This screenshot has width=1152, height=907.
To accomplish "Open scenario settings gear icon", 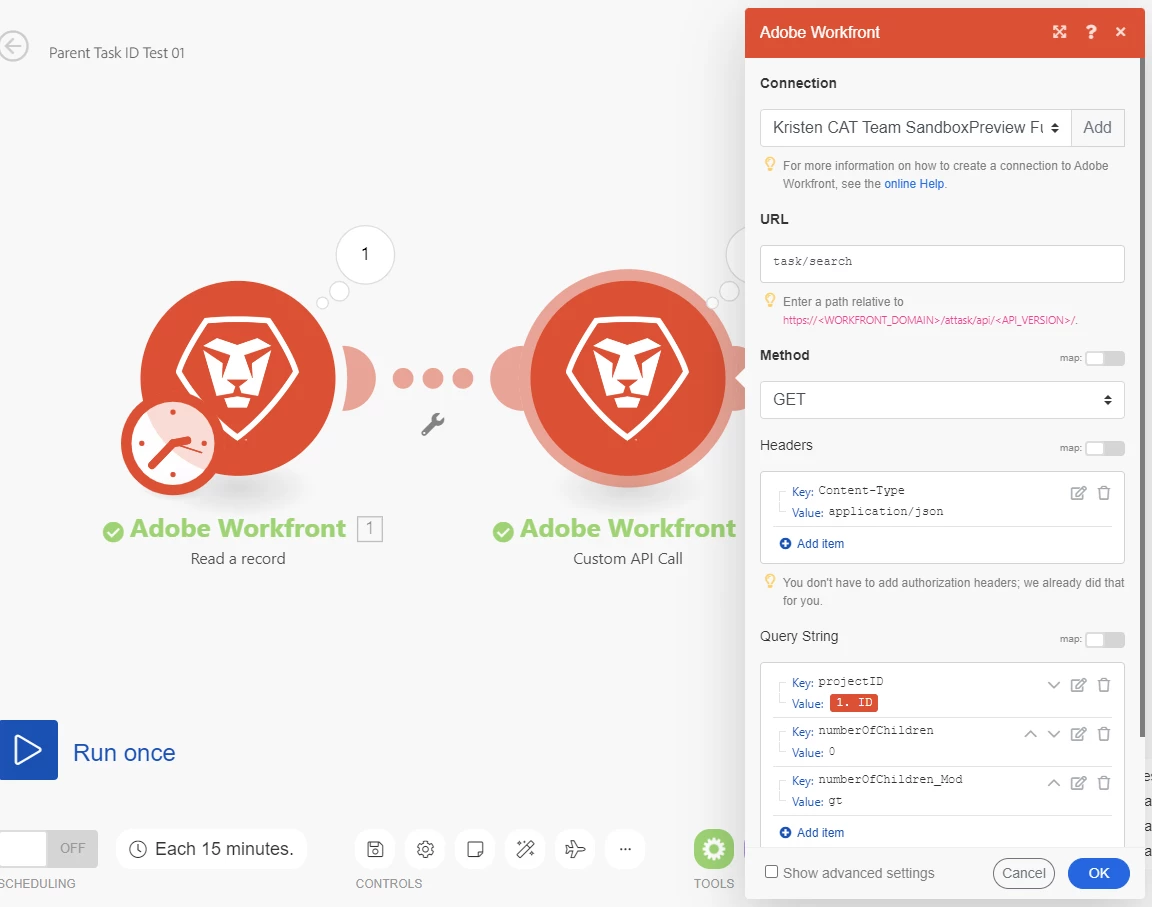I will [x=425, y=849].
